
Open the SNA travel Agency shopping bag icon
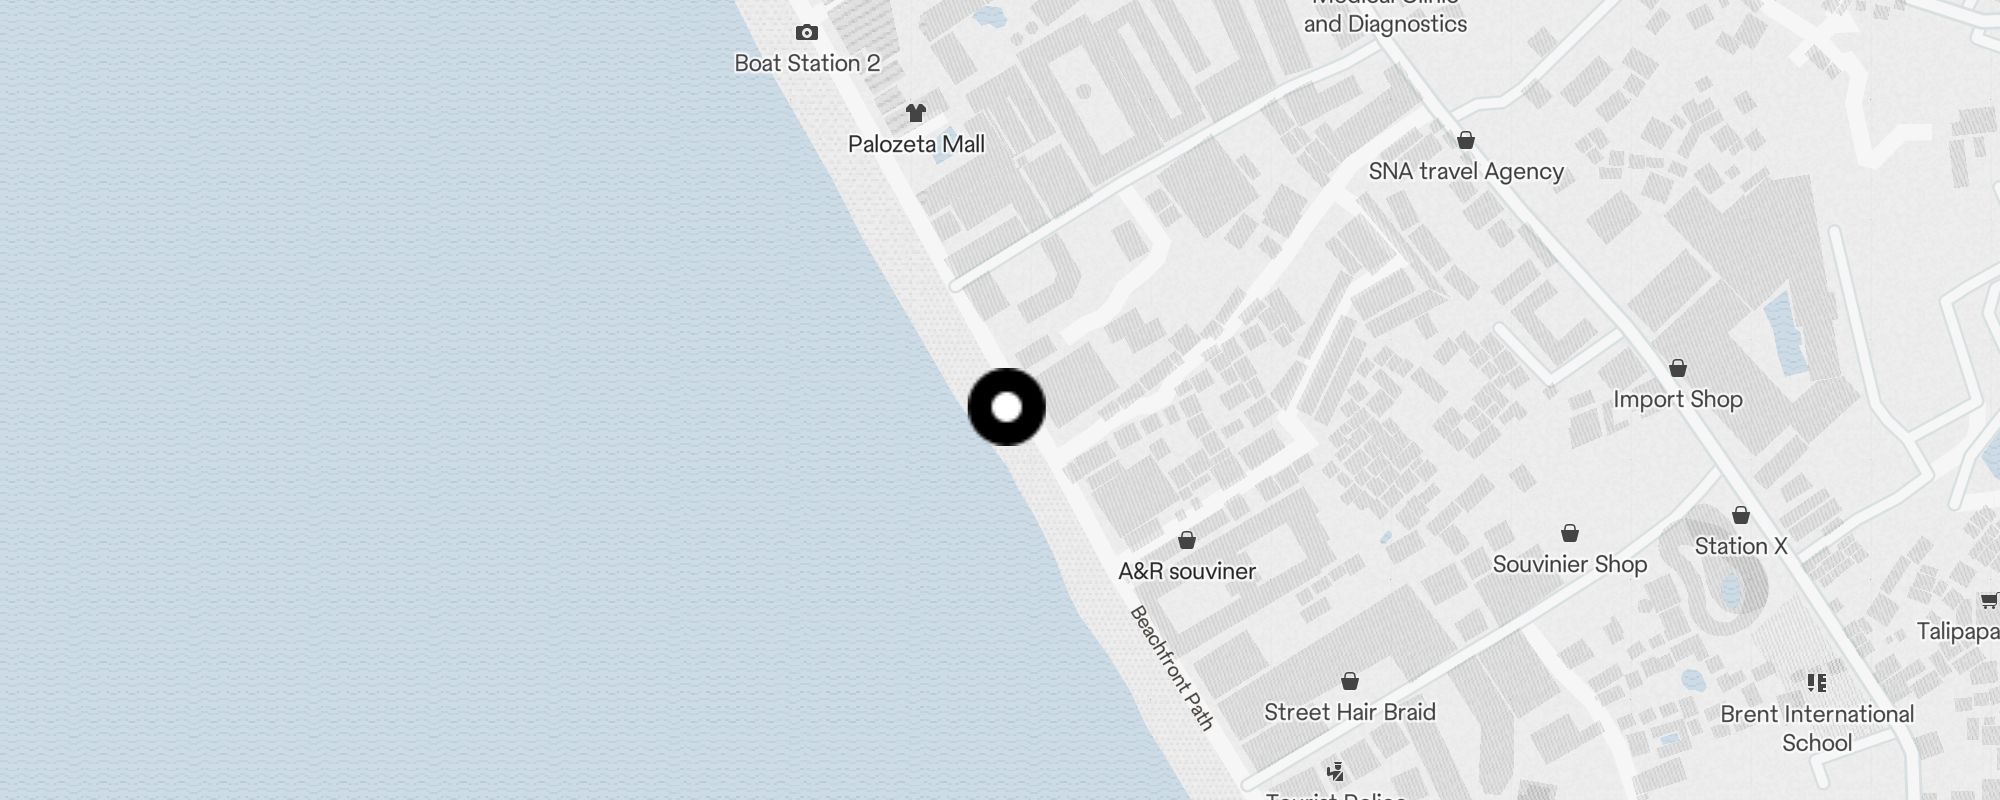[1466, 140]
